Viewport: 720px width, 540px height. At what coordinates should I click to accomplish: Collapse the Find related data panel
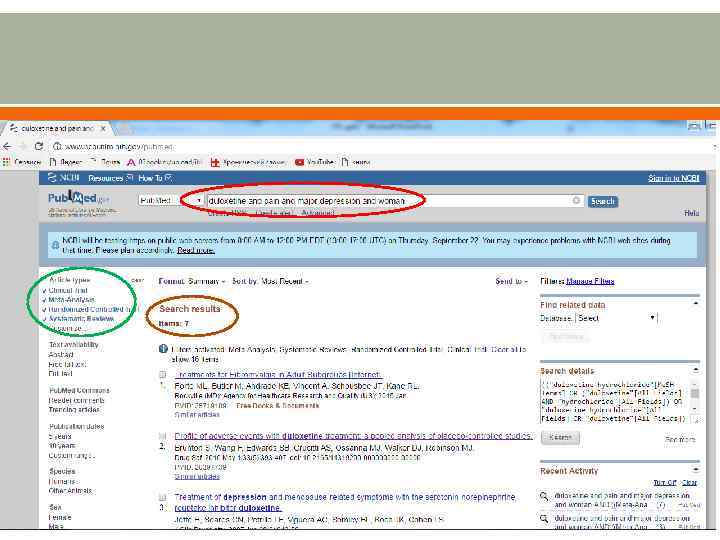point(696,304)
